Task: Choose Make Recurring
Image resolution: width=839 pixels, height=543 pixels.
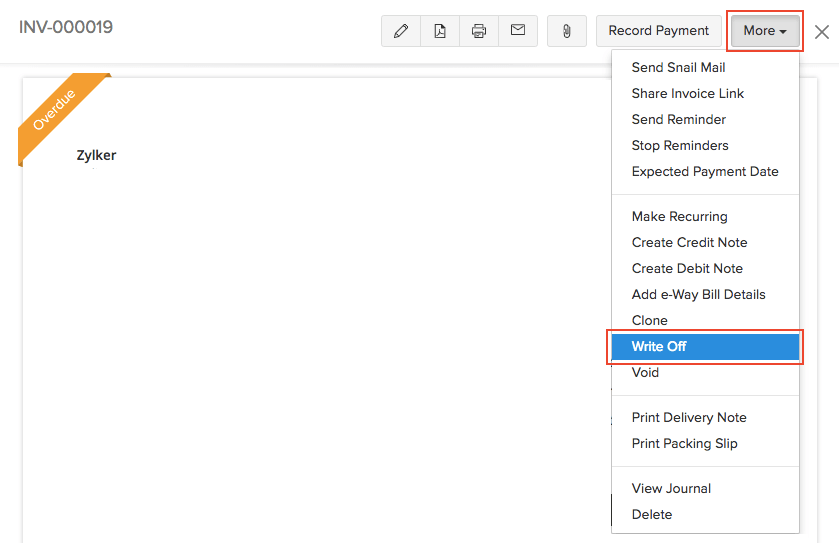Action: (705, 217)
